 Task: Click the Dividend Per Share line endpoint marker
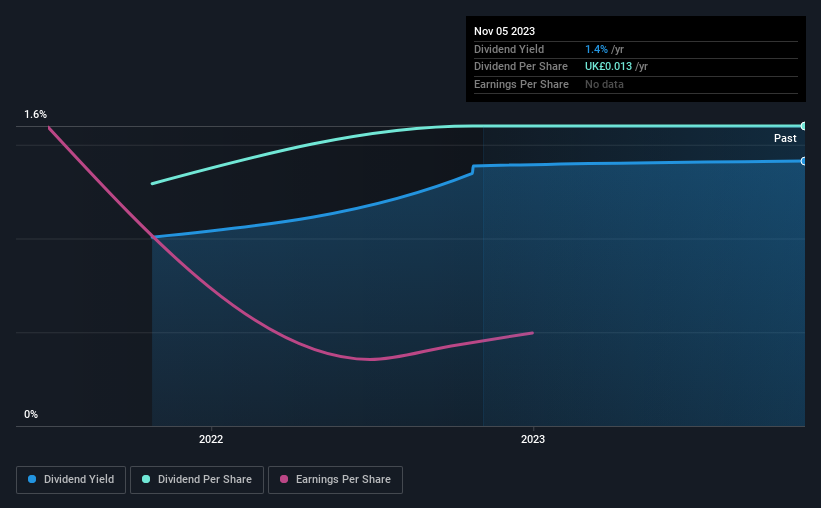click(x=804, y=126)
